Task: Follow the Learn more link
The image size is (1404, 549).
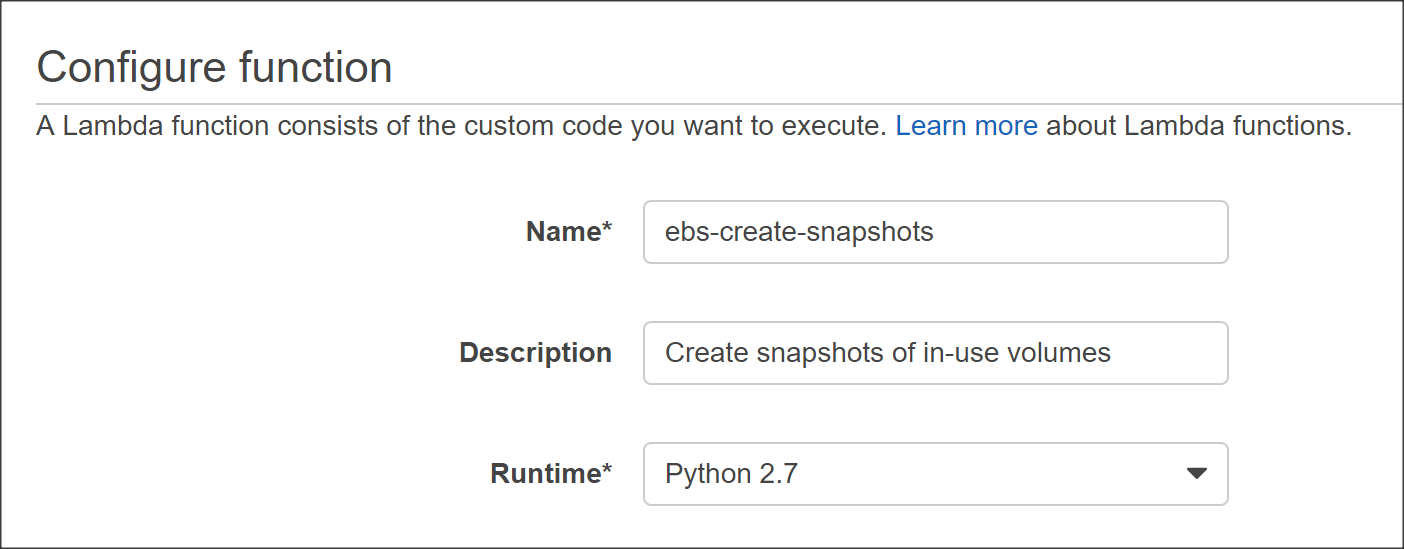Action: 966,127
